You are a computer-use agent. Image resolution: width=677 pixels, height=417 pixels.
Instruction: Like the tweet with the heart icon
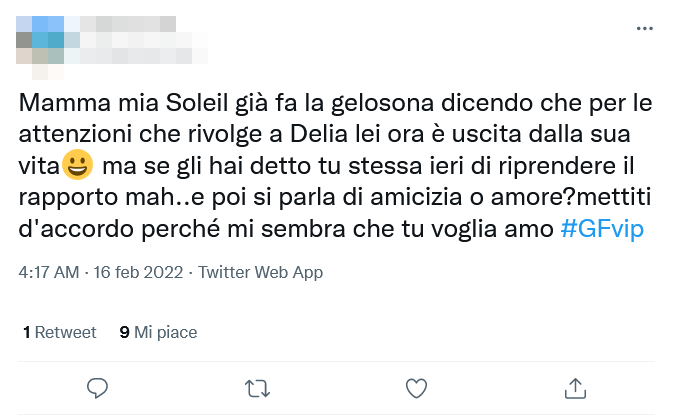(416, 386)
